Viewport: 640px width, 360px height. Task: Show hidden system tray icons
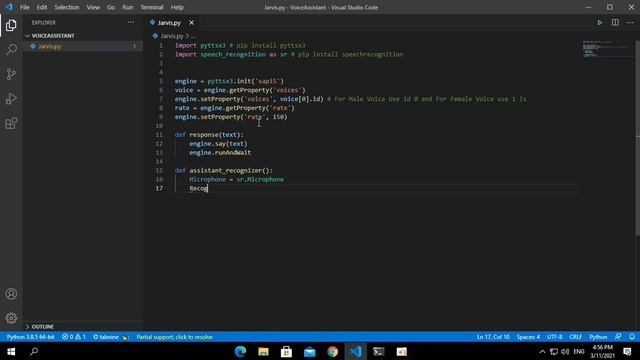point(542,351)
